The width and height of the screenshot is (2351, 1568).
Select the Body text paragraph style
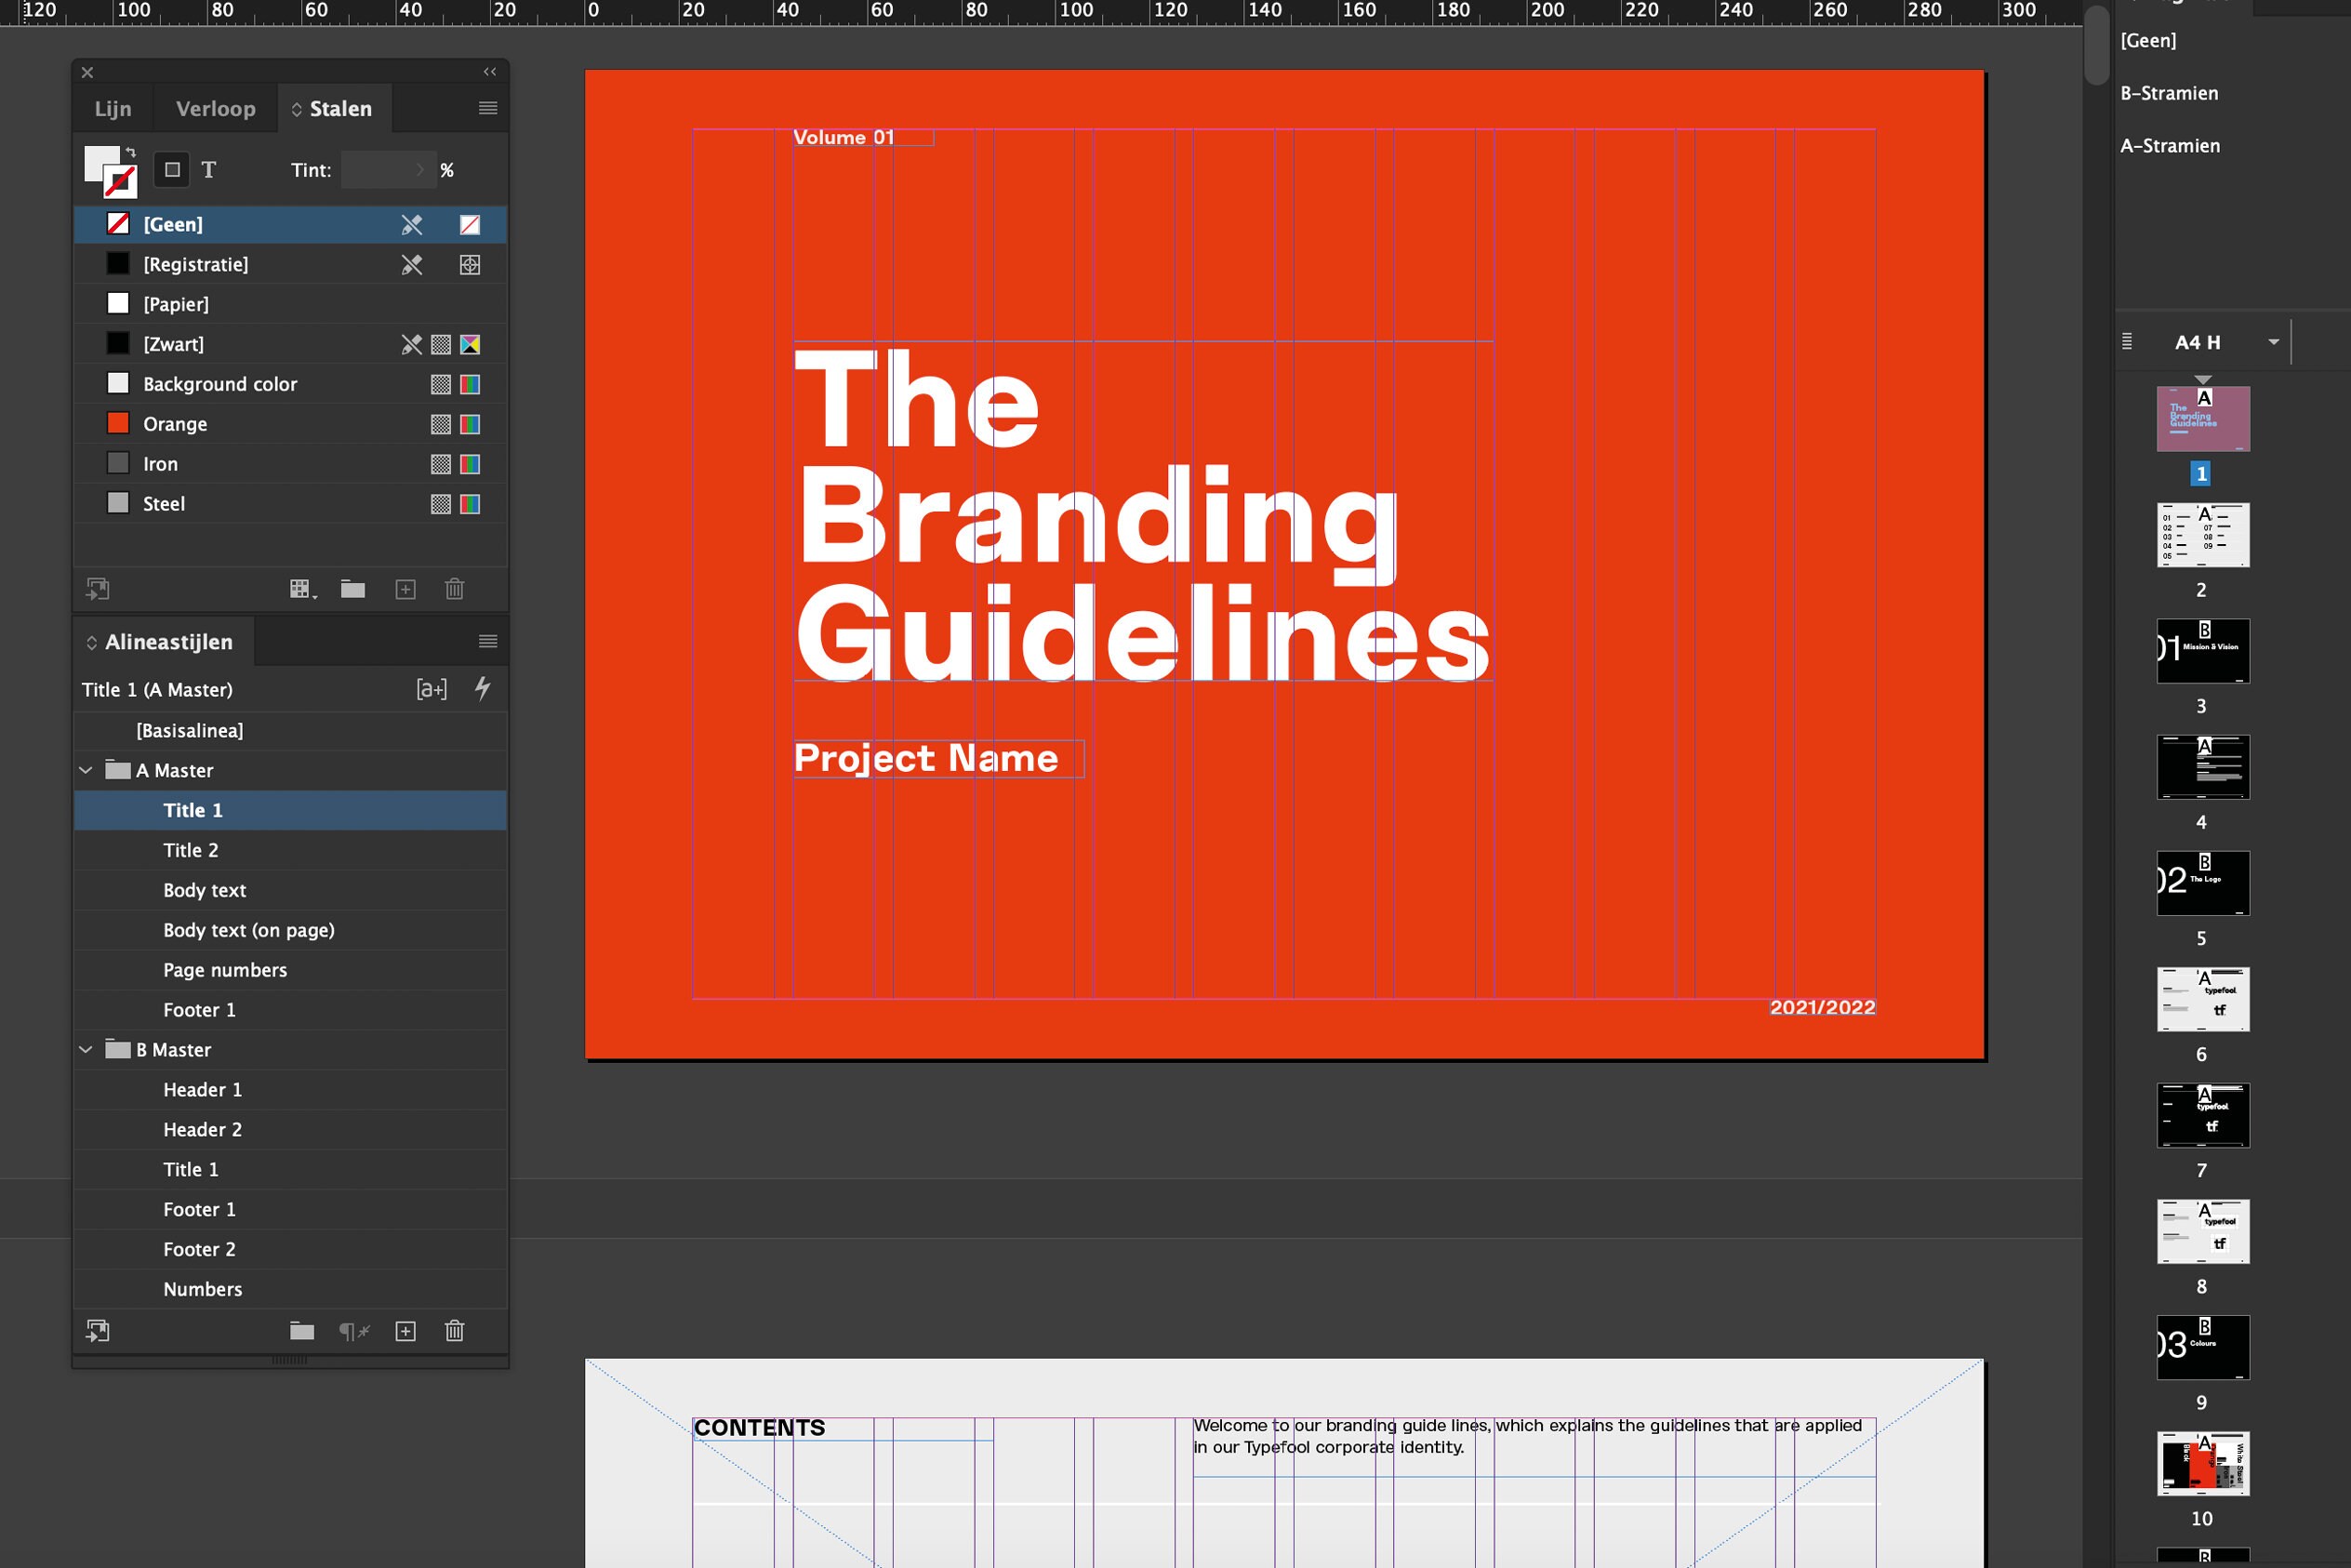tap(205, 890)
